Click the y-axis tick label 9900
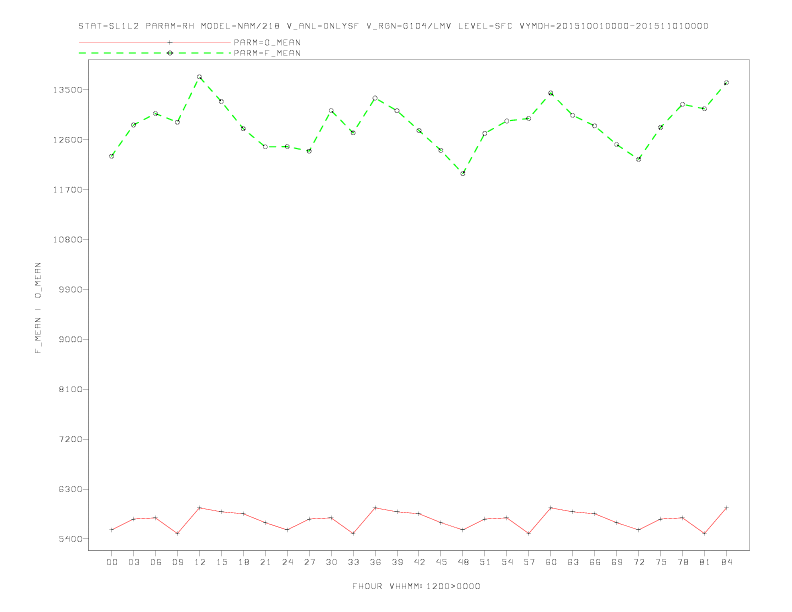This screenshot has height=612, width=792. [x=70, y=289]
